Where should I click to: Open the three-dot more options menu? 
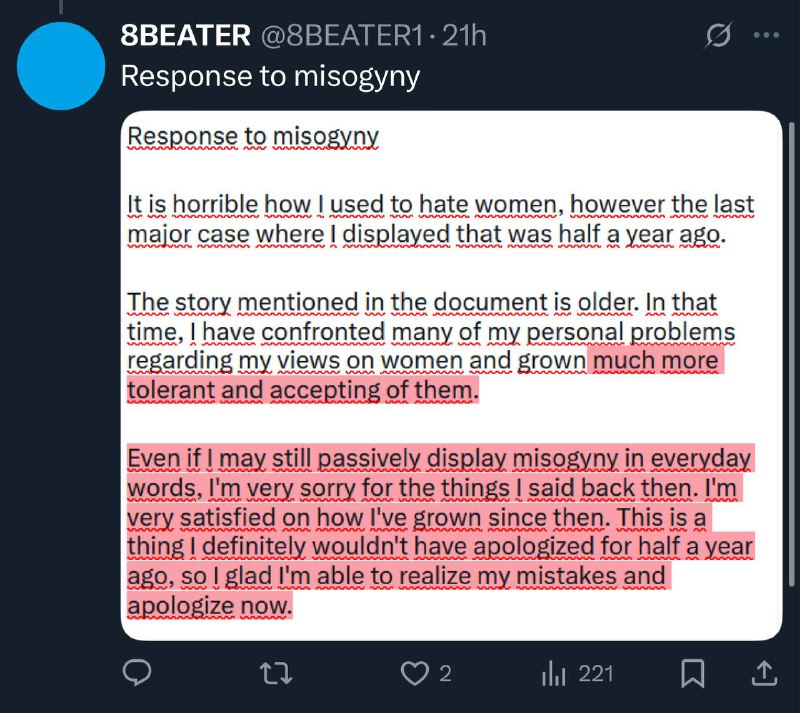tap(766, 35)
